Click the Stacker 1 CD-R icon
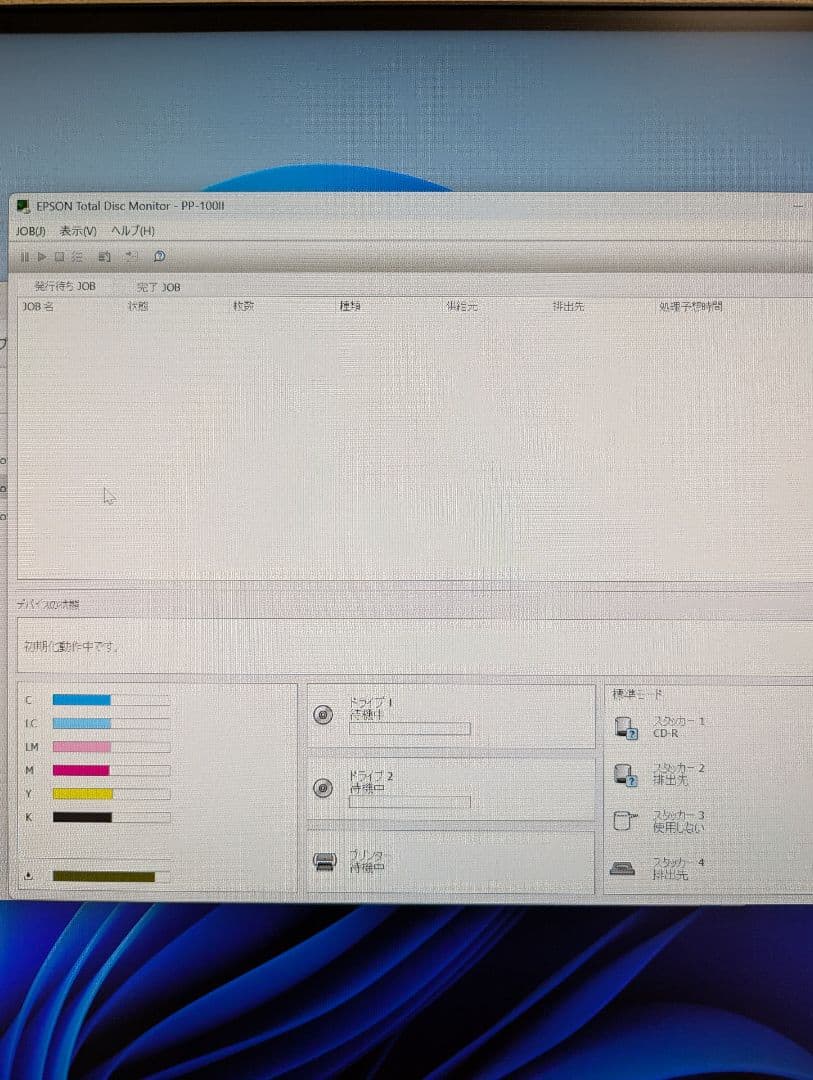The image size is (813, 1080). 625,728
